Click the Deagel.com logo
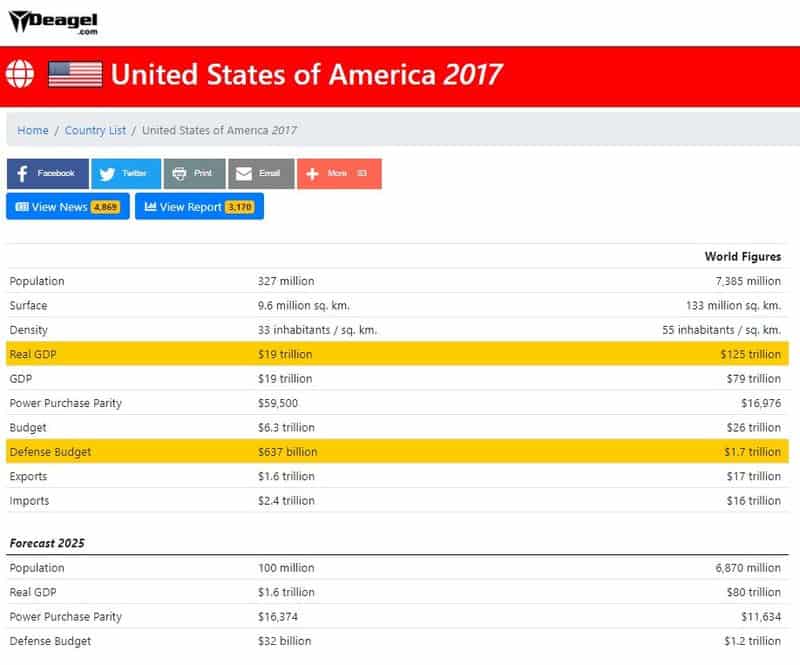This screenshot has width=800, height=665. 54,21
